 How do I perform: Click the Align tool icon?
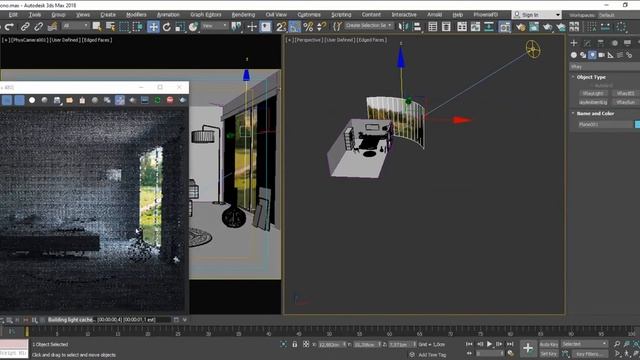[417, 27]
